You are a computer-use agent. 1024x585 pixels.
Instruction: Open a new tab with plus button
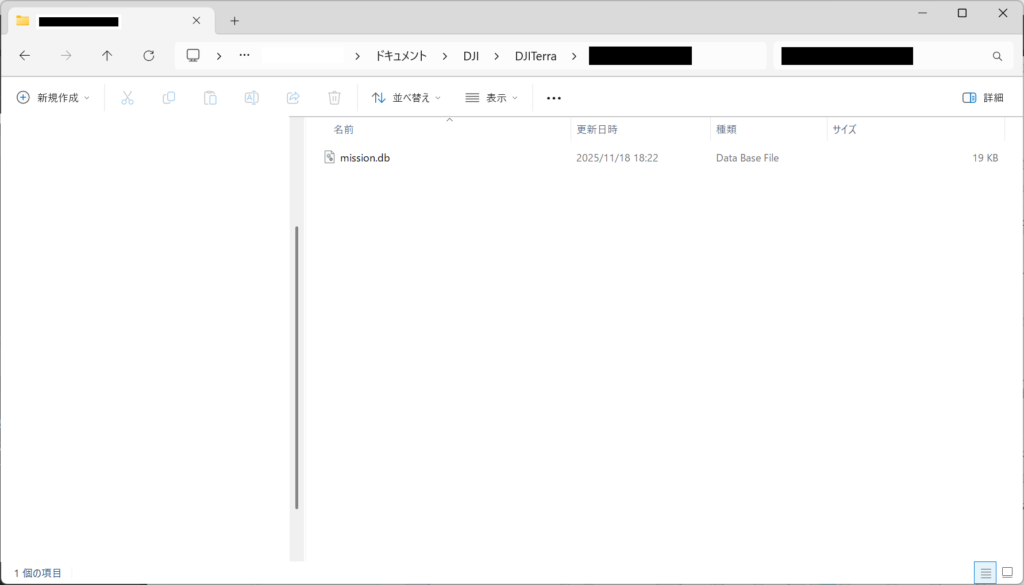[x=234, y=21]
